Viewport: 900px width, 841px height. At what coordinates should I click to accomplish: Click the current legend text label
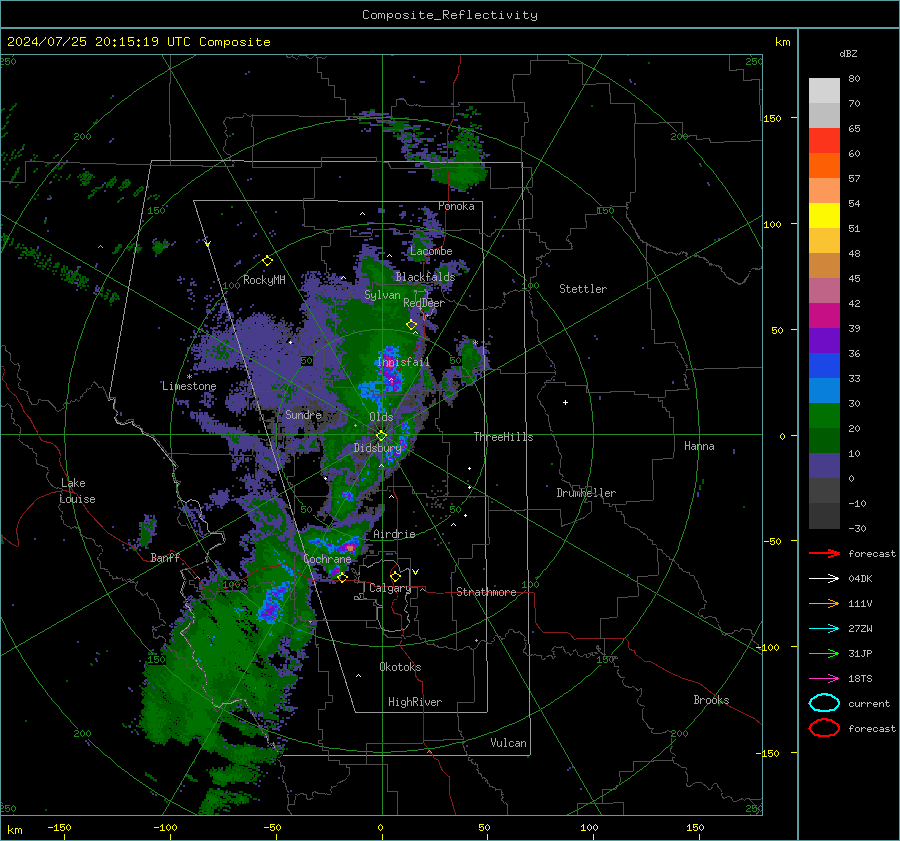coord(868,704)
